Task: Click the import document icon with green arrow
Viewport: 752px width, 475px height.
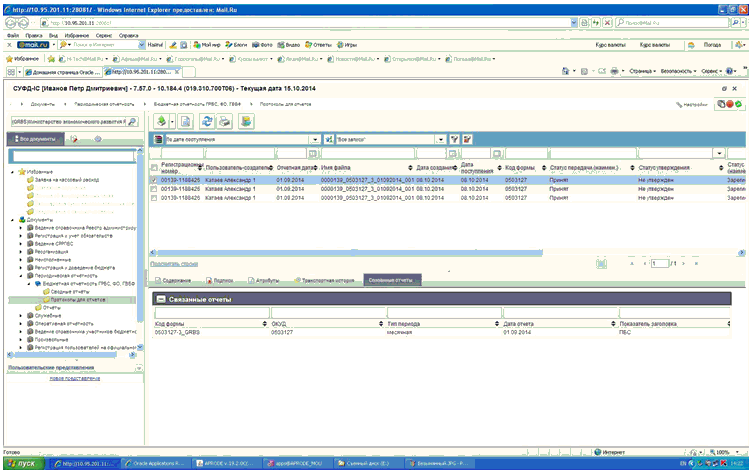Action: pyautogui.click(x=161, y=121)
